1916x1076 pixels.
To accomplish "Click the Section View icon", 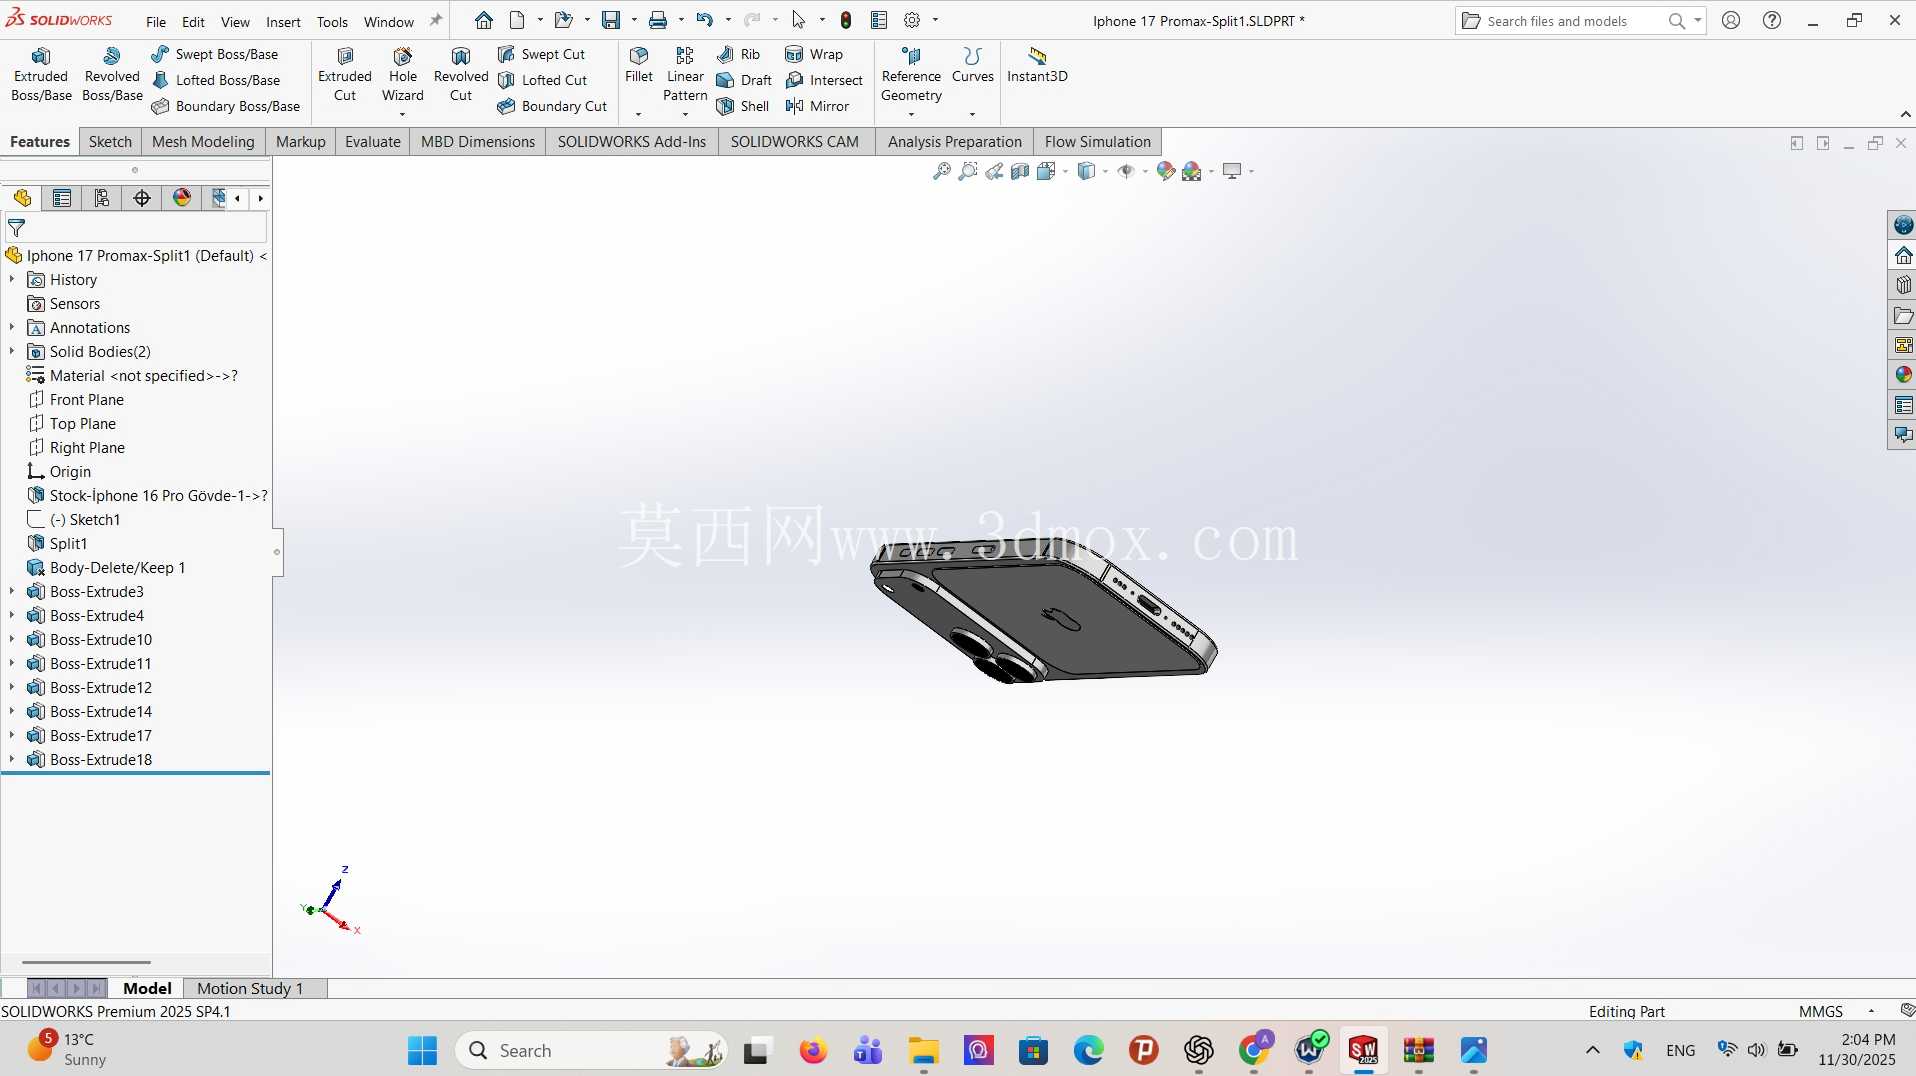I will 1020,171.
